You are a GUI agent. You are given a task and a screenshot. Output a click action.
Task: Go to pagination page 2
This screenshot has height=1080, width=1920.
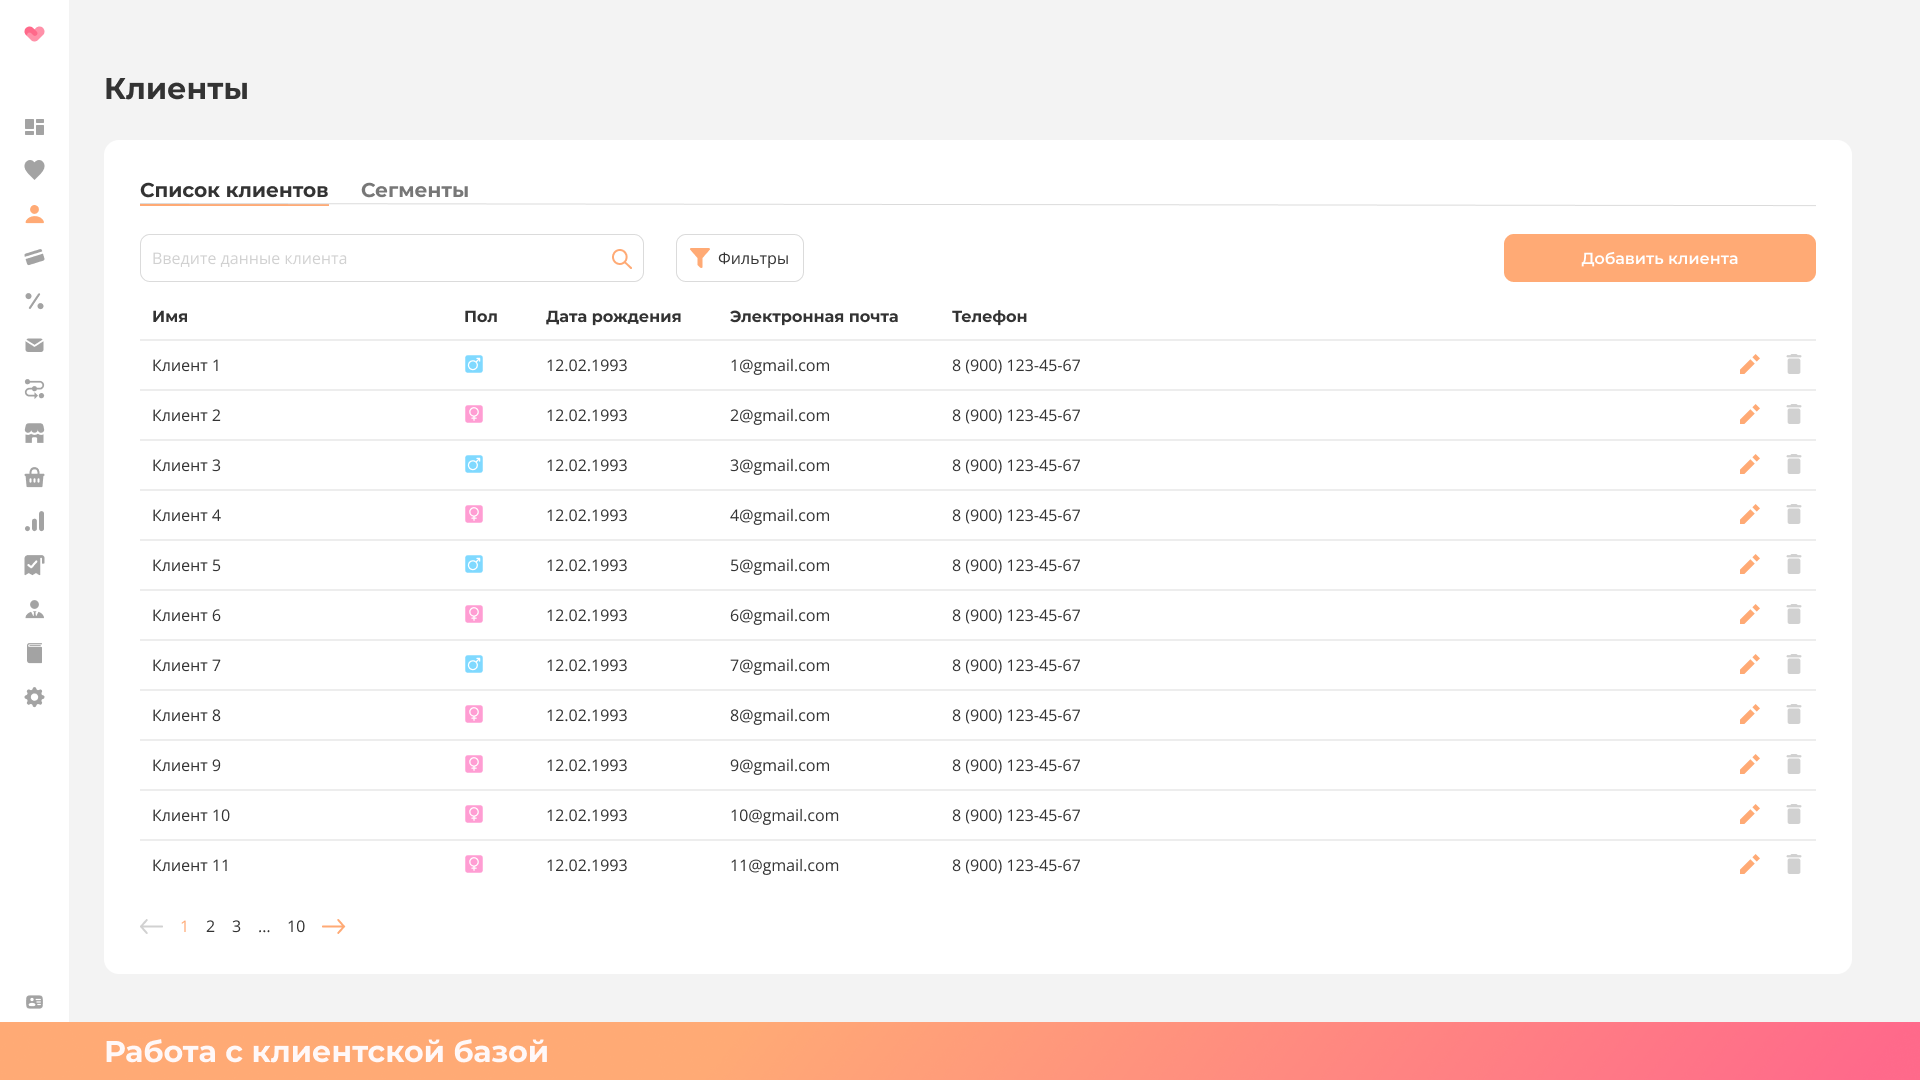pyautogui.click(x=210, y=926)
